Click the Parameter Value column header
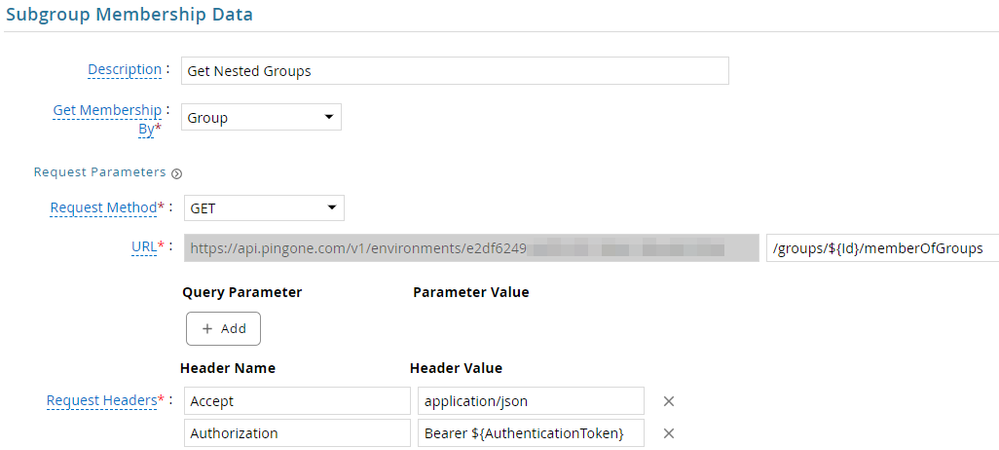The height and width of the screenshot is (450, 999). click(471, 292)
